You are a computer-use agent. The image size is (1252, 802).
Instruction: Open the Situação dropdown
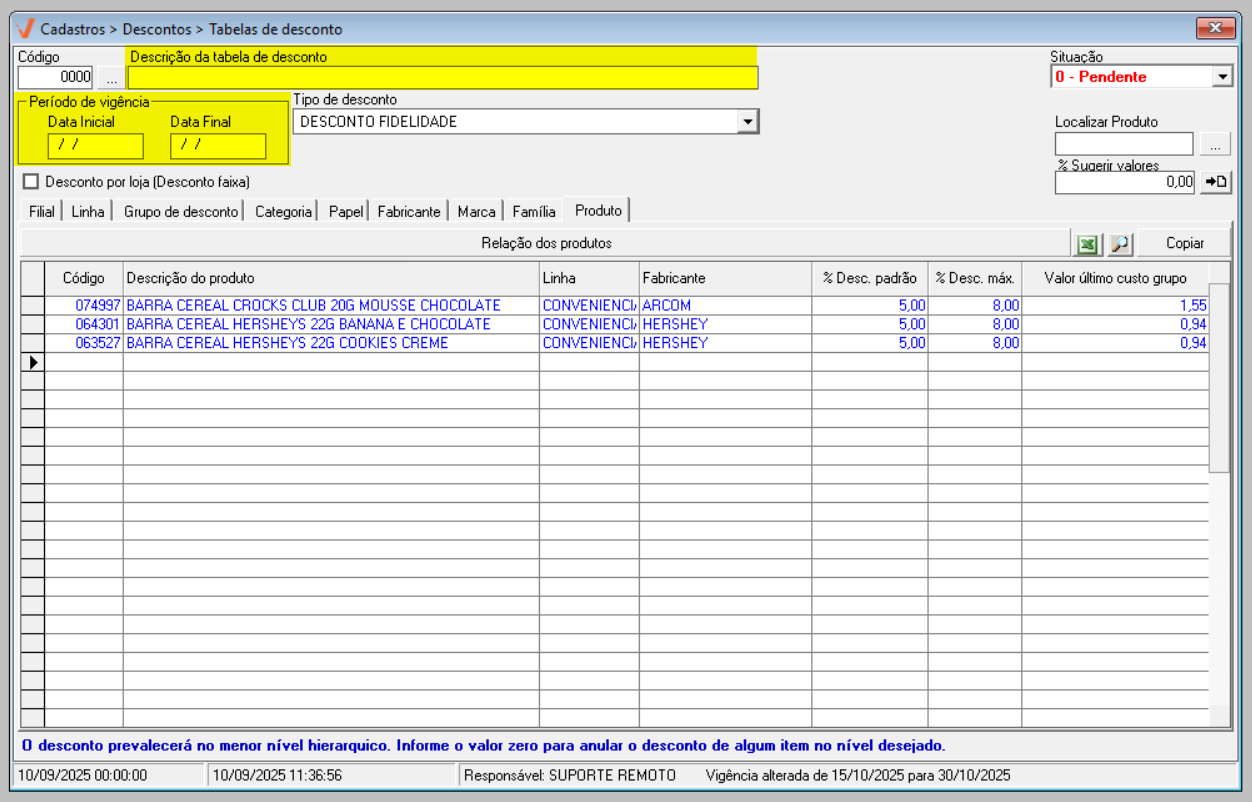click(x=1222, y=77)
